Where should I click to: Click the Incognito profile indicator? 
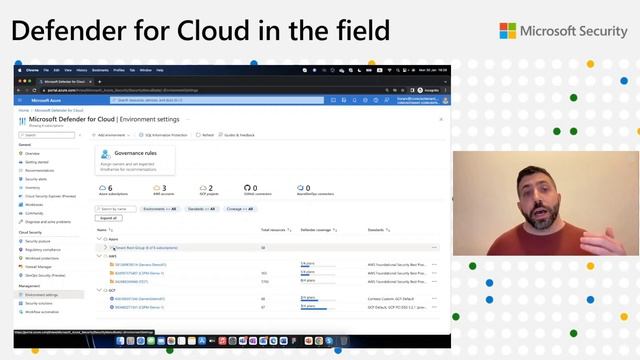[x=428, y=90]
